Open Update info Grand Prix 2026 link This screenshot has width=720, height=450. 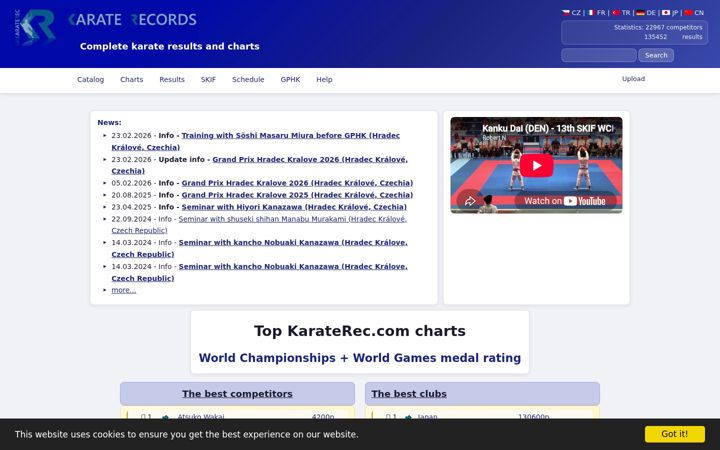click(259, 165)
